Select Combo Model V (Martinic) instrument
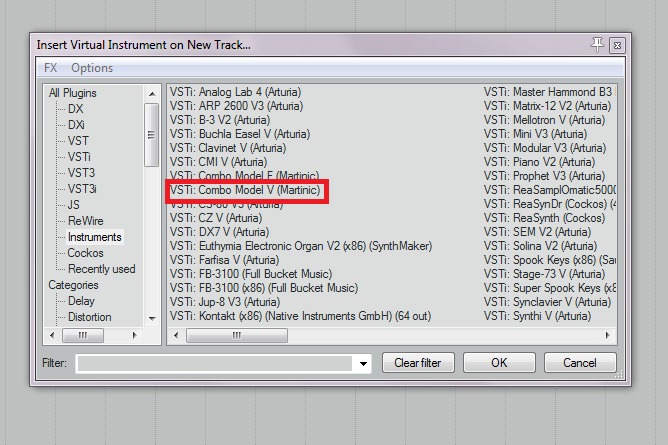Screen dimensions: 668x445 tap(245, 190)
